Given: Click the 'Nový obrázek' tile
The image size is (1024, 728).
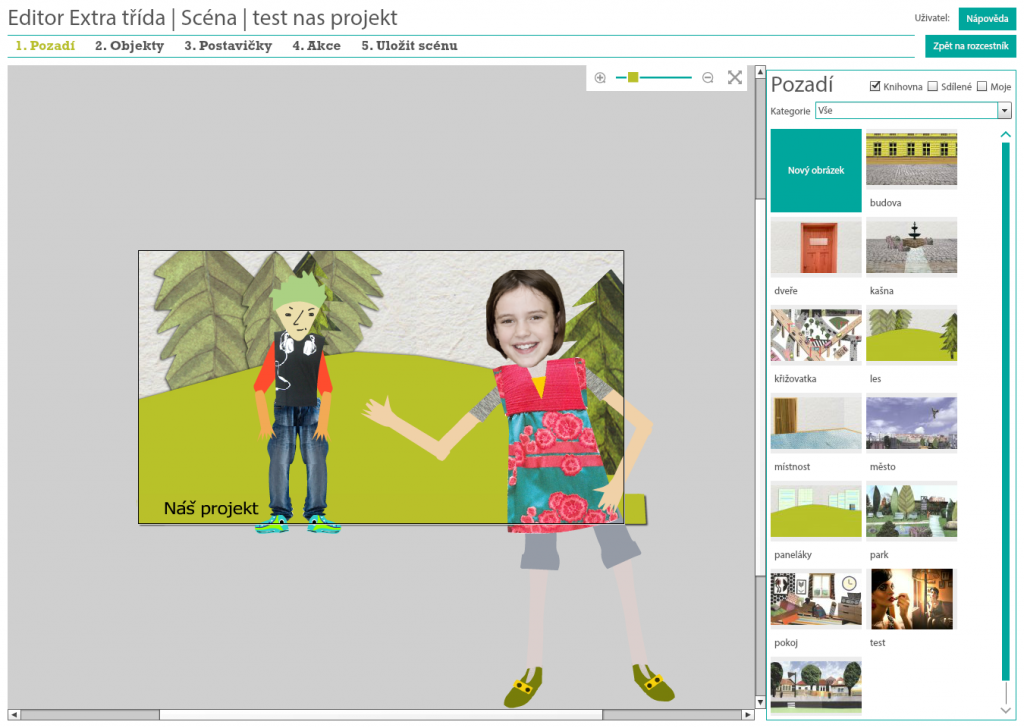Looking at the screenshot, I should click(816, 171).
